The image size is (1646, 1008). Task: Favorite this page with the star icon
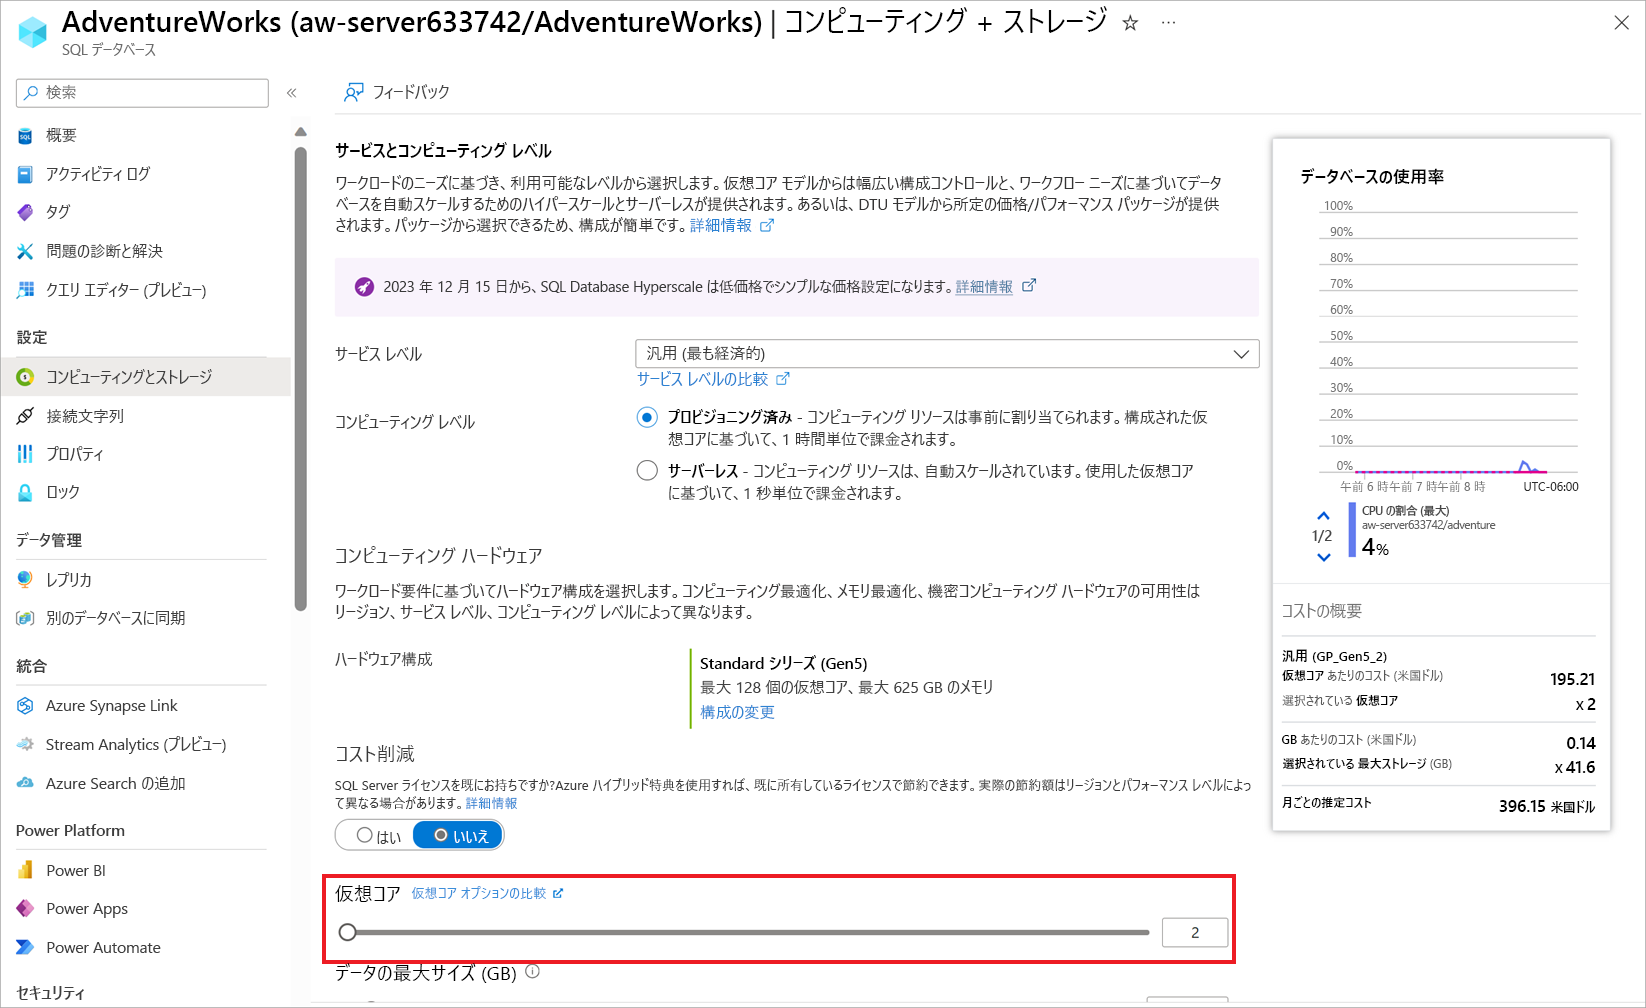pos(1130,23)
